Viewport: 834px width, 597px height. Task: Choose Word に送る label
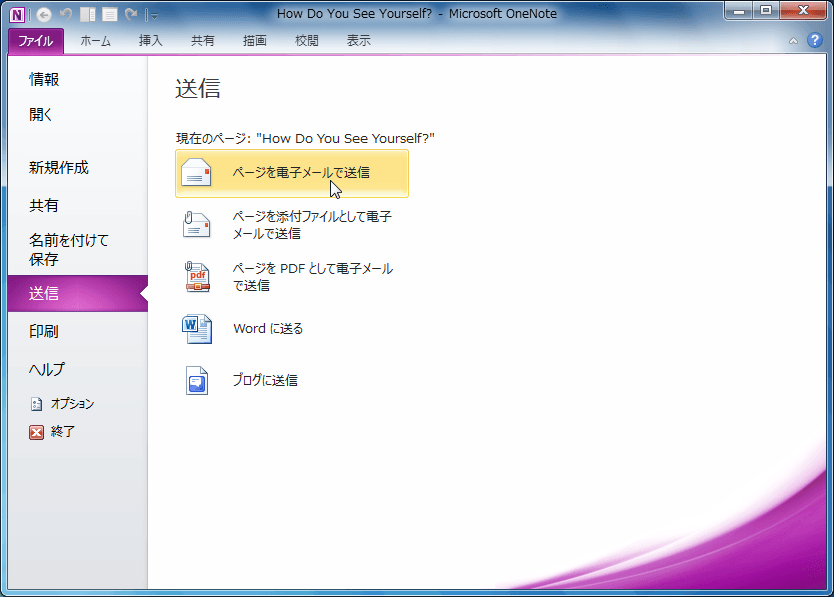pos(268,329)
